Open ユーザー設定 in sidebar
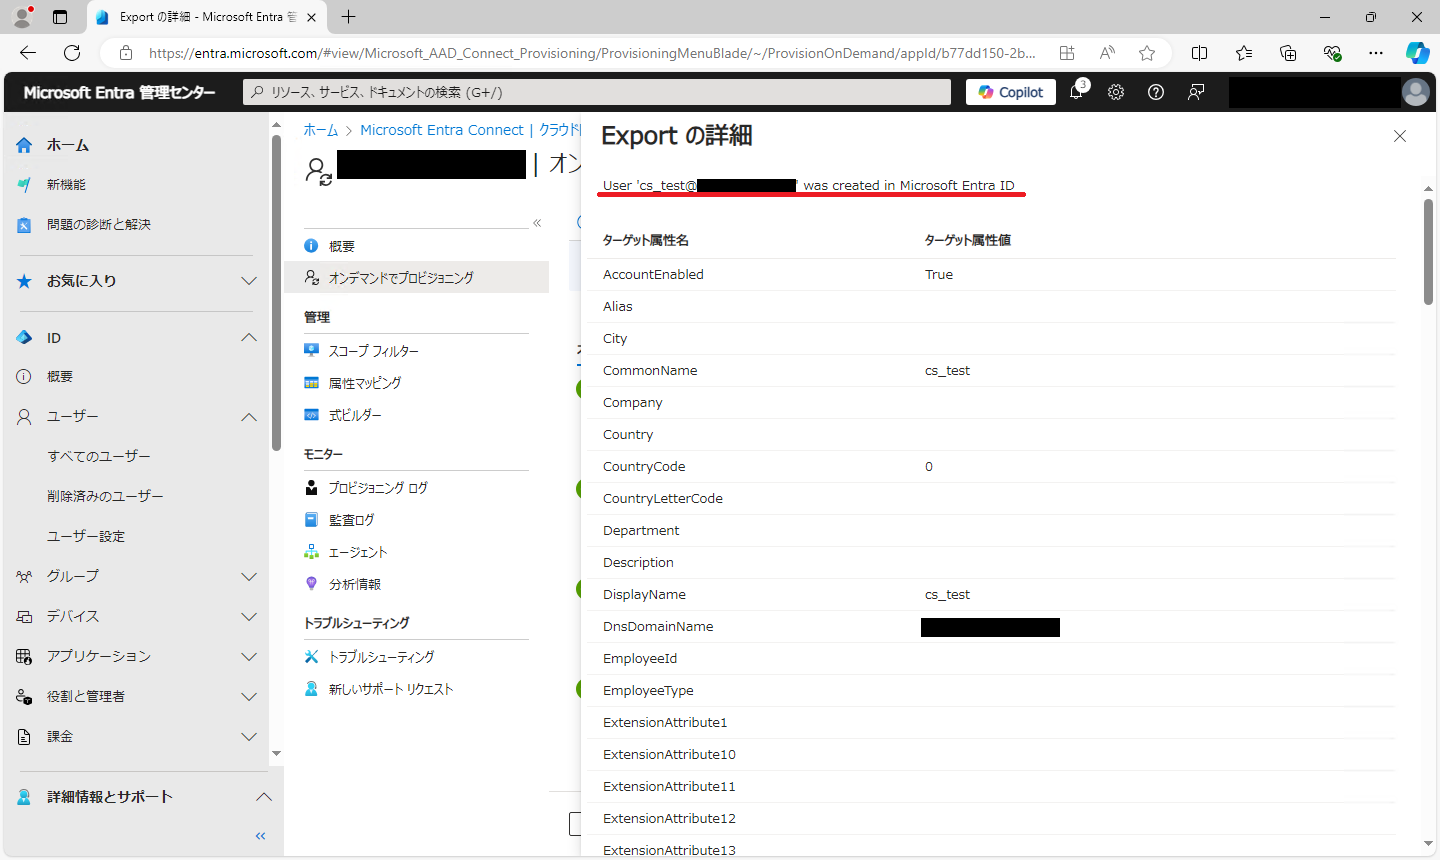Image resolution: width=1440 pixels, height=860 pixels. pyautogui.click(x=86, y=536)
